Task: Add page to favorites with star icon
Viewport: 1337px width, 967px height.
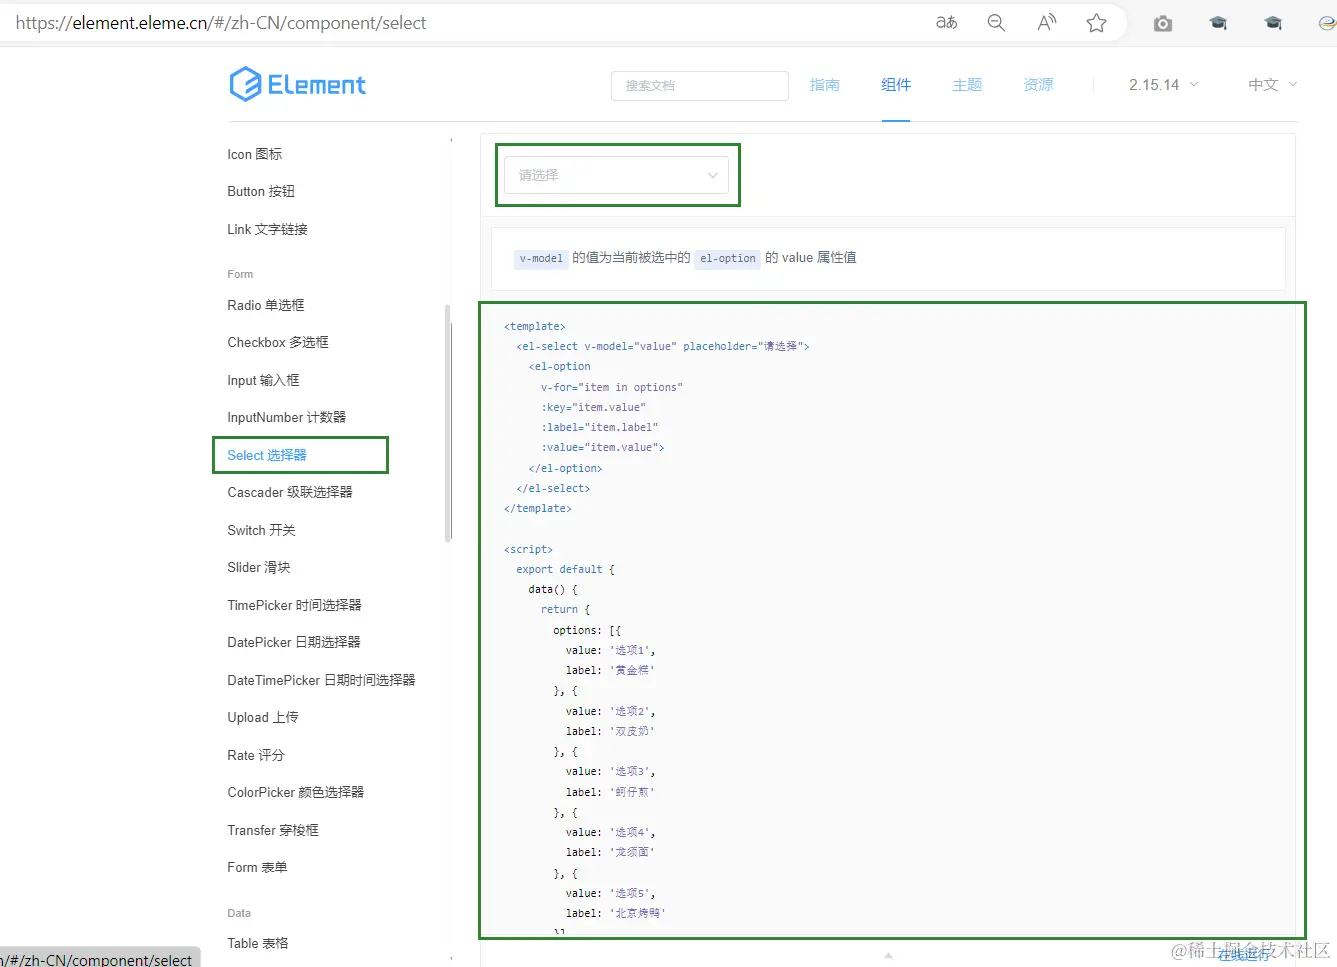Action: coord(1097,23)
